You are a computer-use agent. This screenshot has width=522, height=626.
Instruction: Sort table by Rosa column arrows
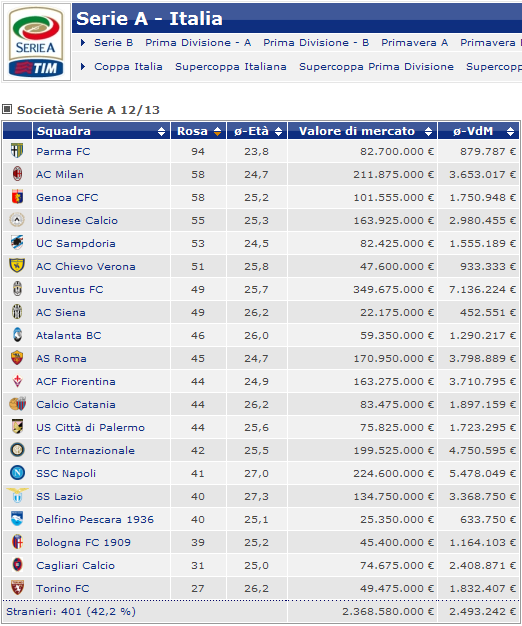point(218,131)
